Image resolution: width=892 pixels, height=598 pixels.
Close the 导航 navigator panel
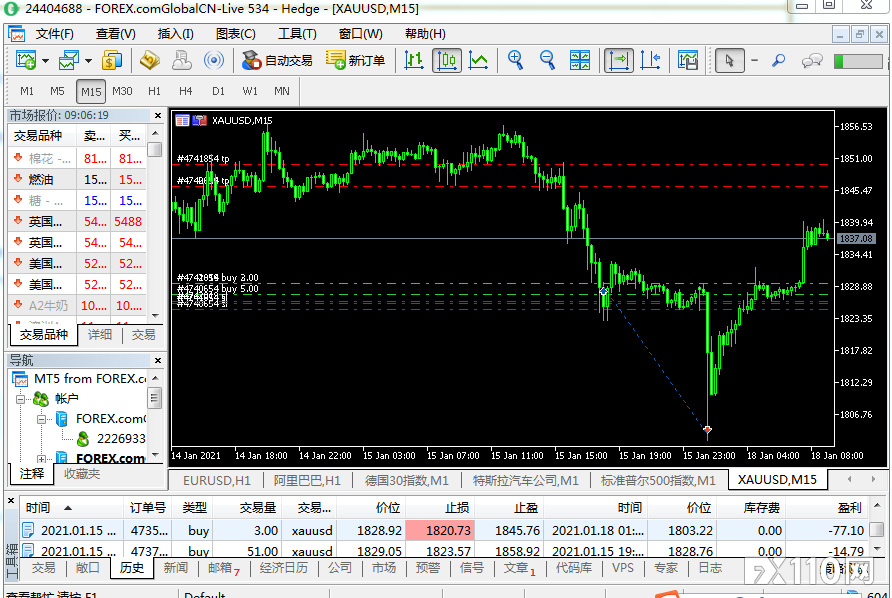pos(158,360)
